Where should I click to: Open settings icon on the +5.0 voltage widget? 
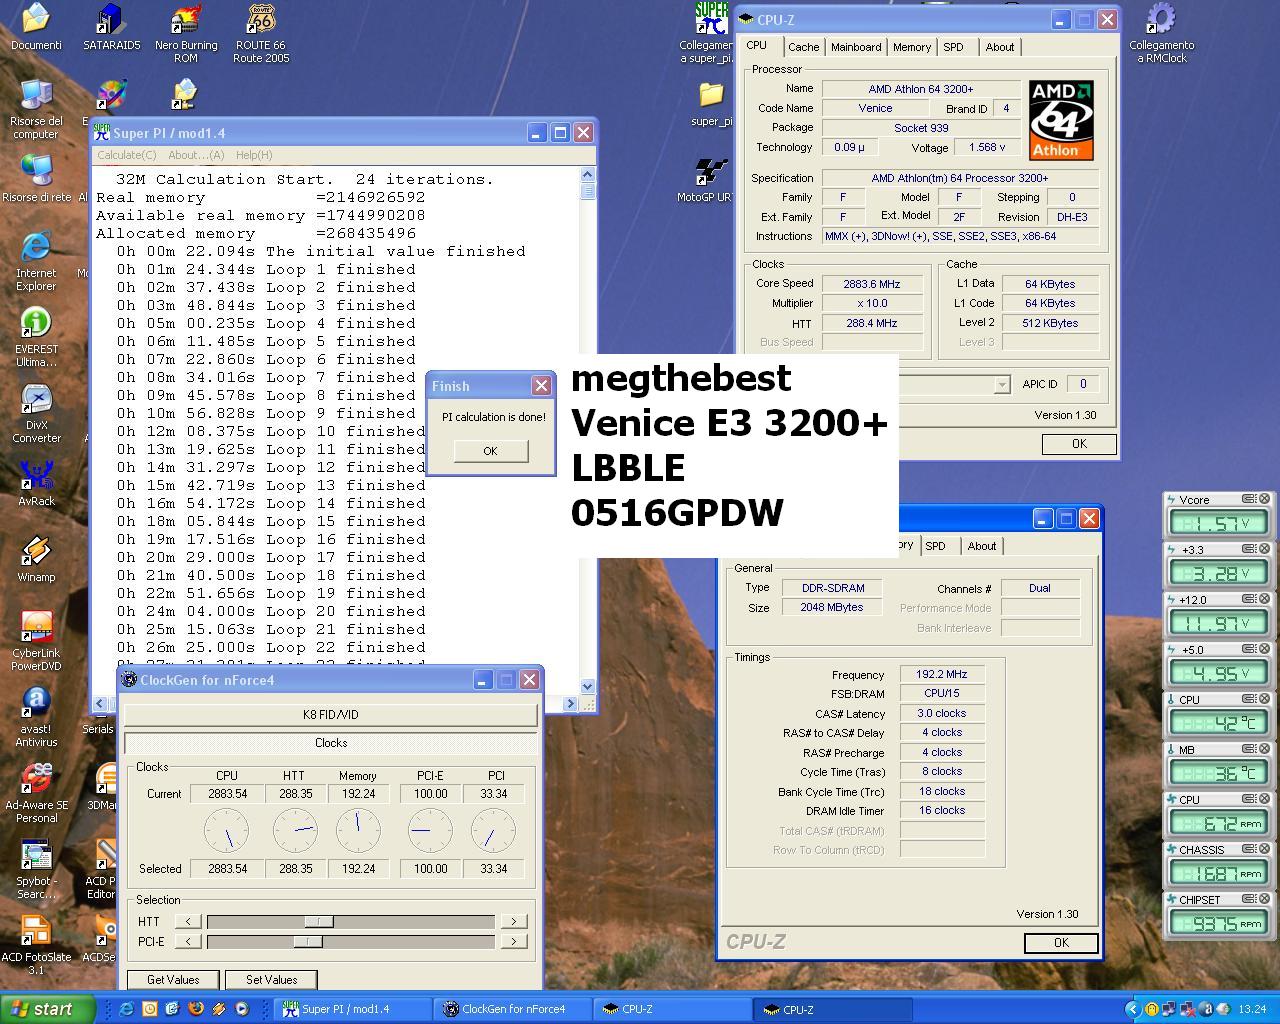click(x=1249, y=649)
